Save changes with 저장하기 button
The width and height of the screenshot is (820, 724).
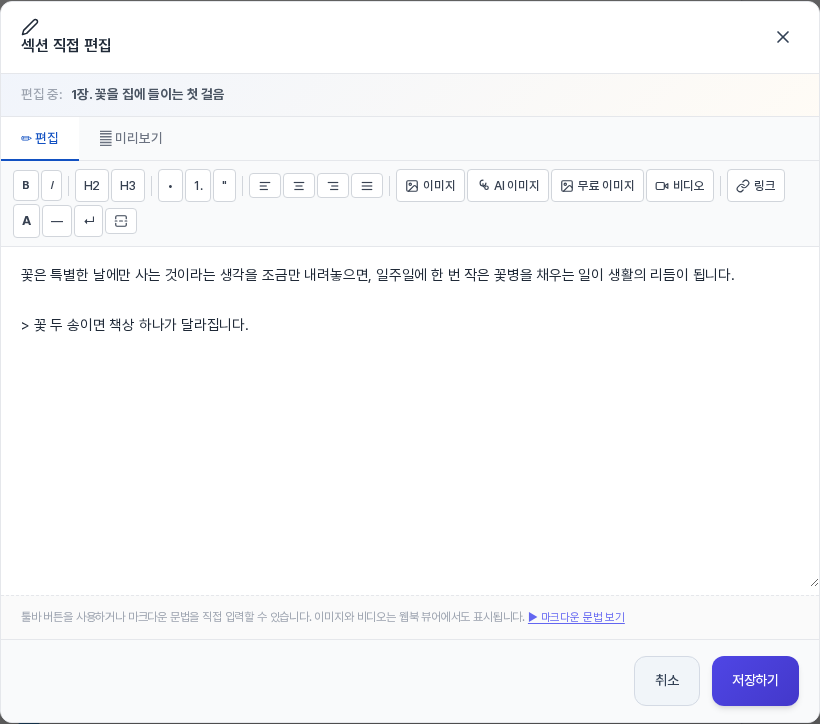755,681
